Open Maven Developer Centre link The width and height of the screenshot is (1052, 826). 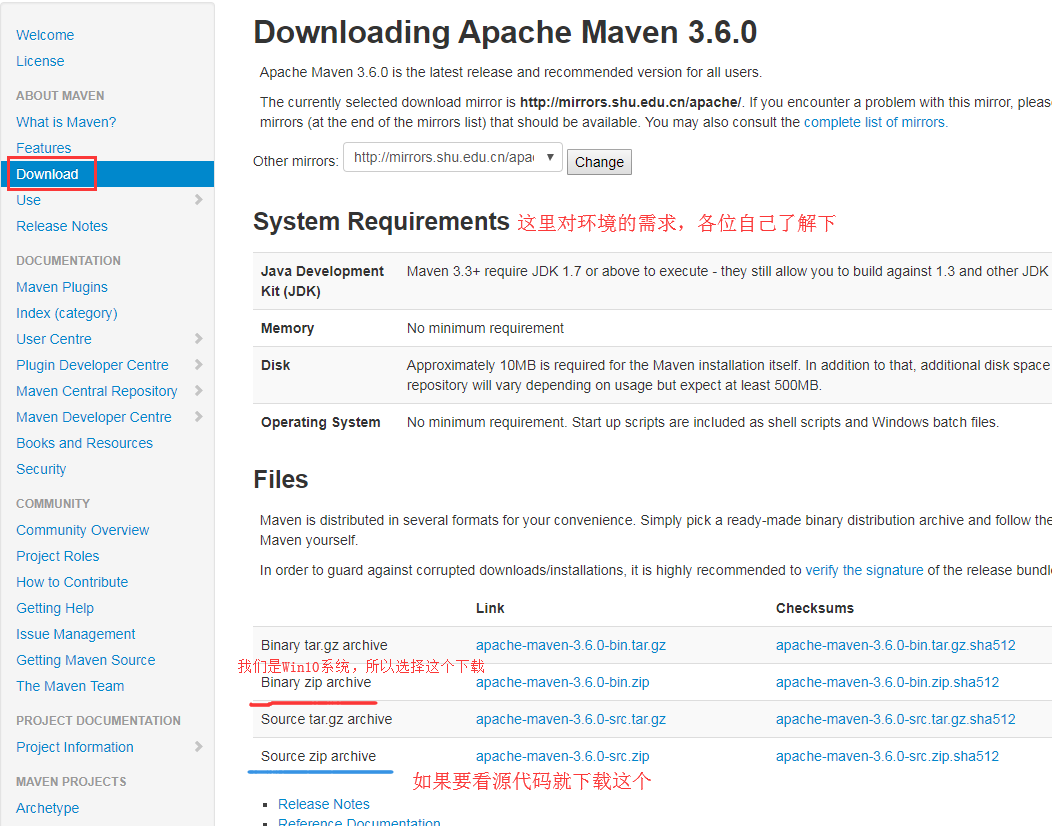coord(94,417)
